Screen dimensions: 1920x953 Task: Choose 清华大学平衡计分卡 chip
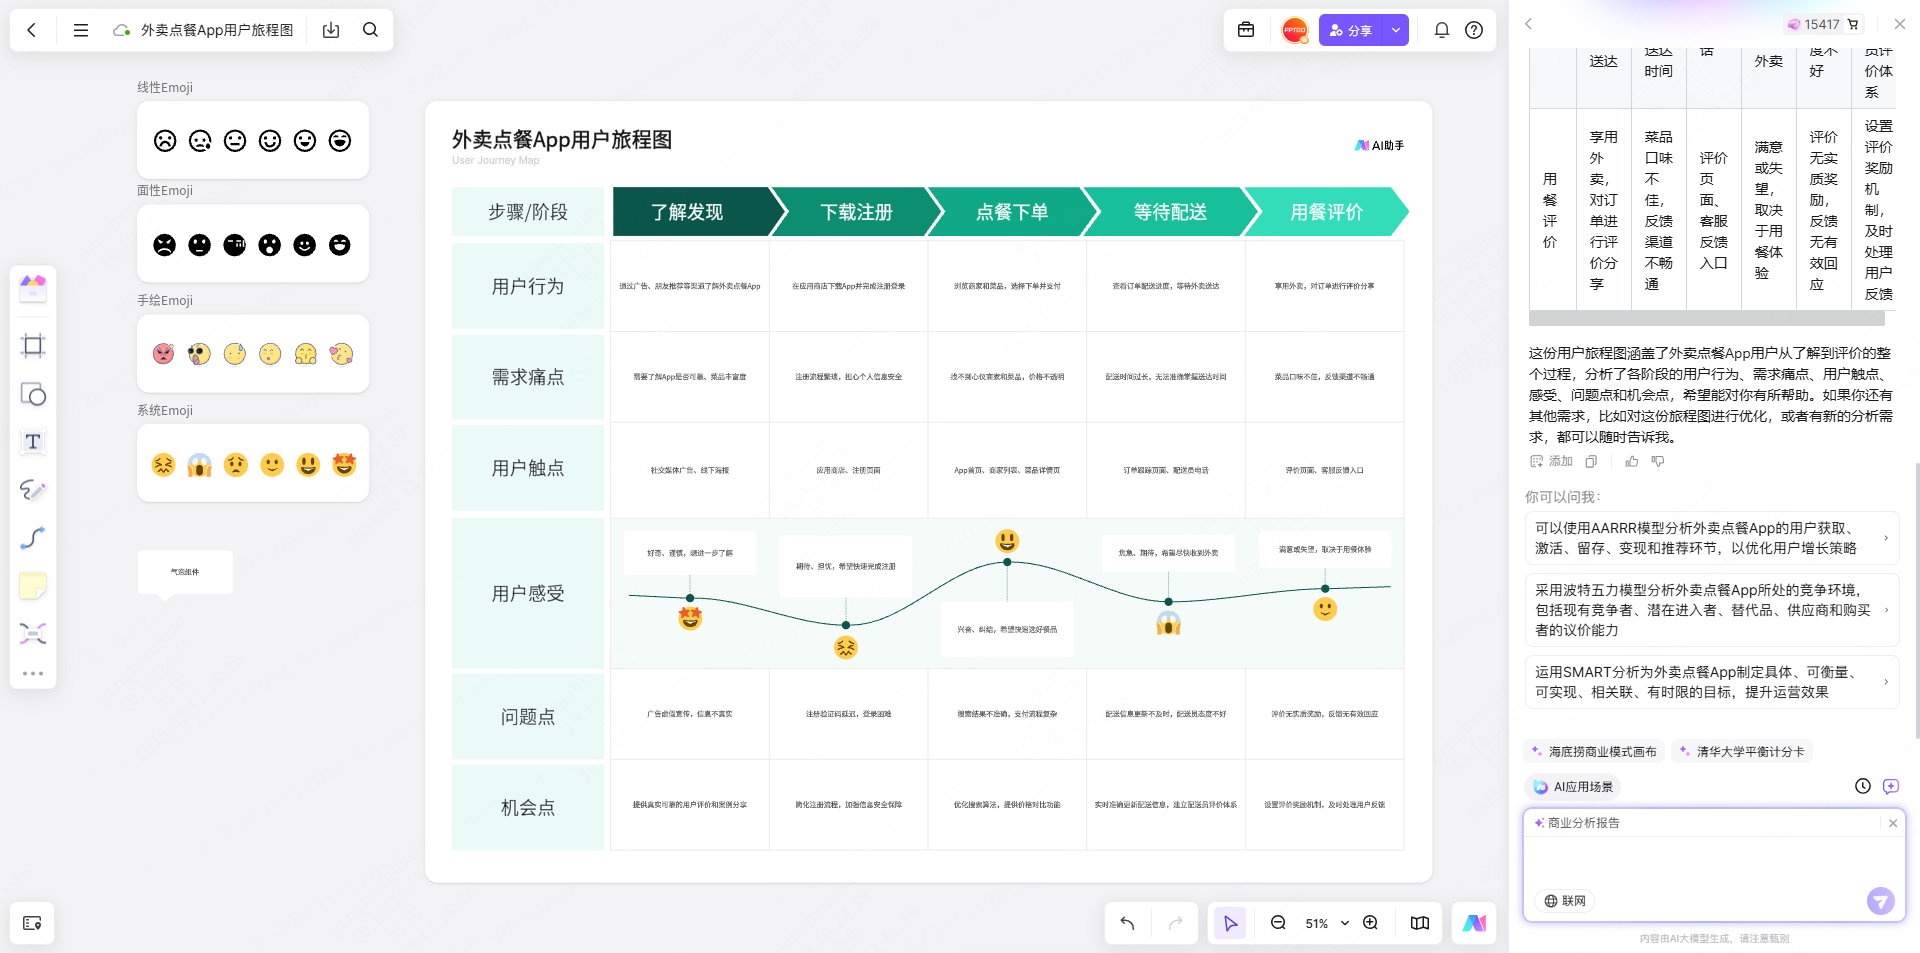(x=1742, y=751)
